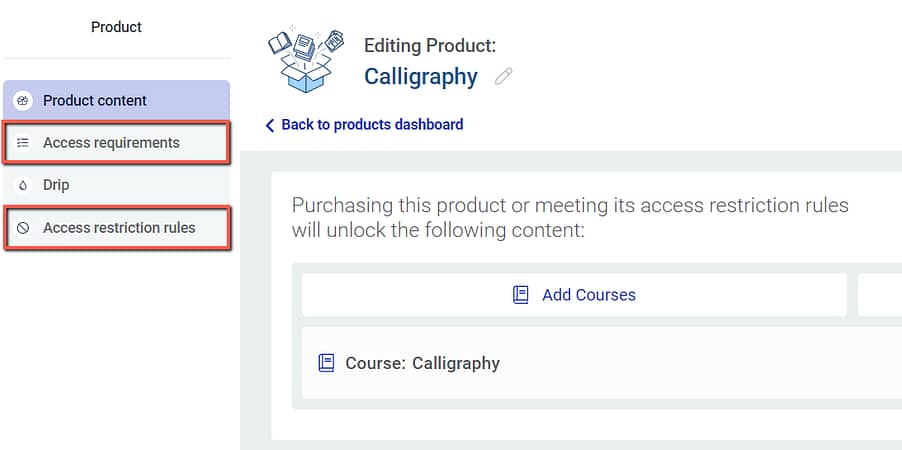Click the back chevron arrow icon
This screenshot has width=902, height=450.
(270, 125)
